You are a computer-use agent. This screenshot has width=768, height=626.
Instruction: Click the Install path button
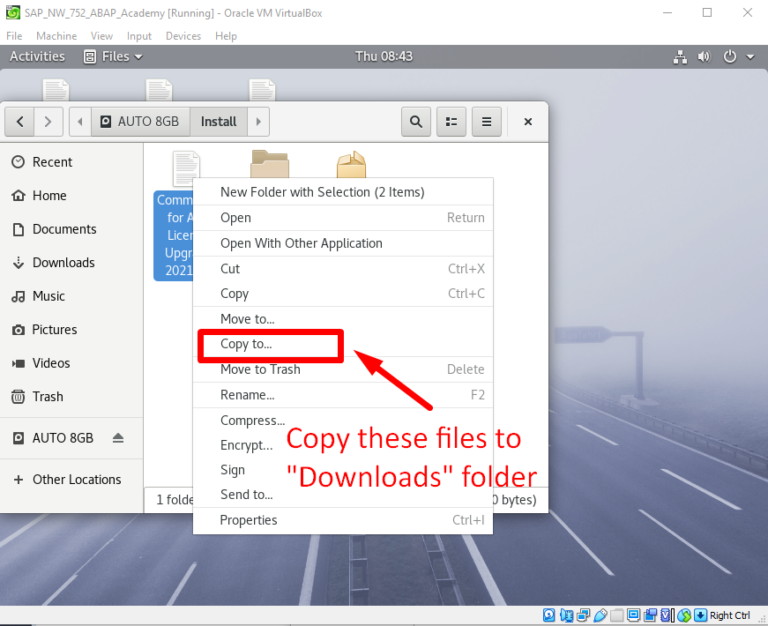click(218, 122)
